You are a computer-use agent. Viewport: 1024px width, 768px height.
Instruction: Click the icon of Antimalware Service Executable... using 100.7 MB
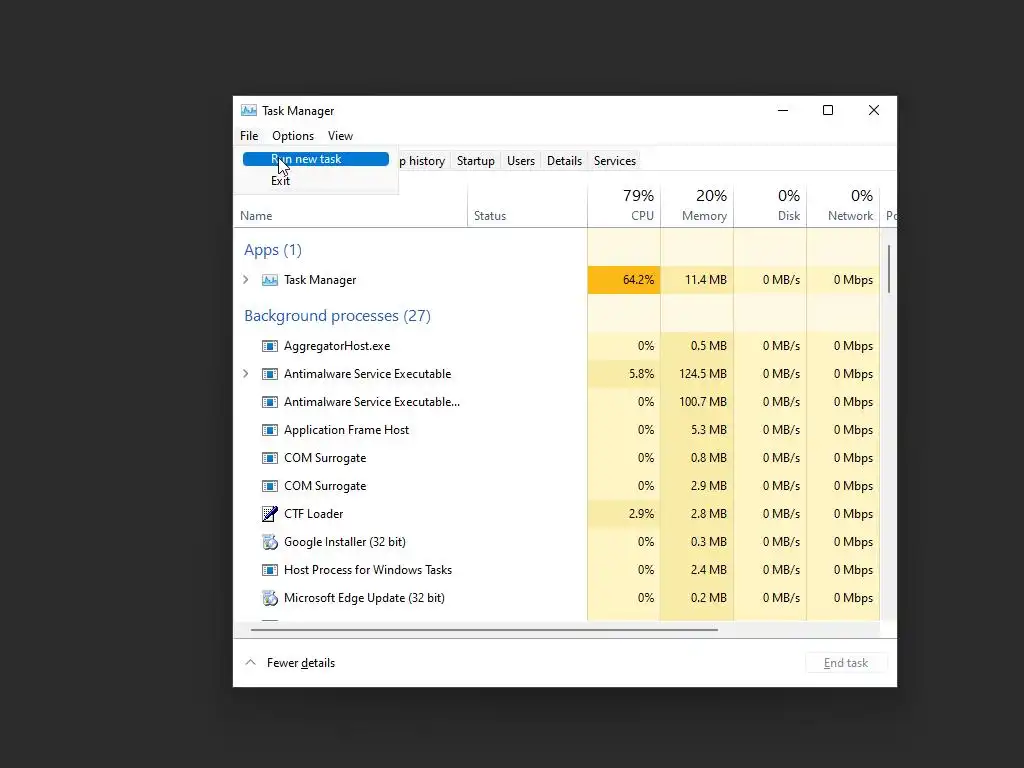pos(270,402)
